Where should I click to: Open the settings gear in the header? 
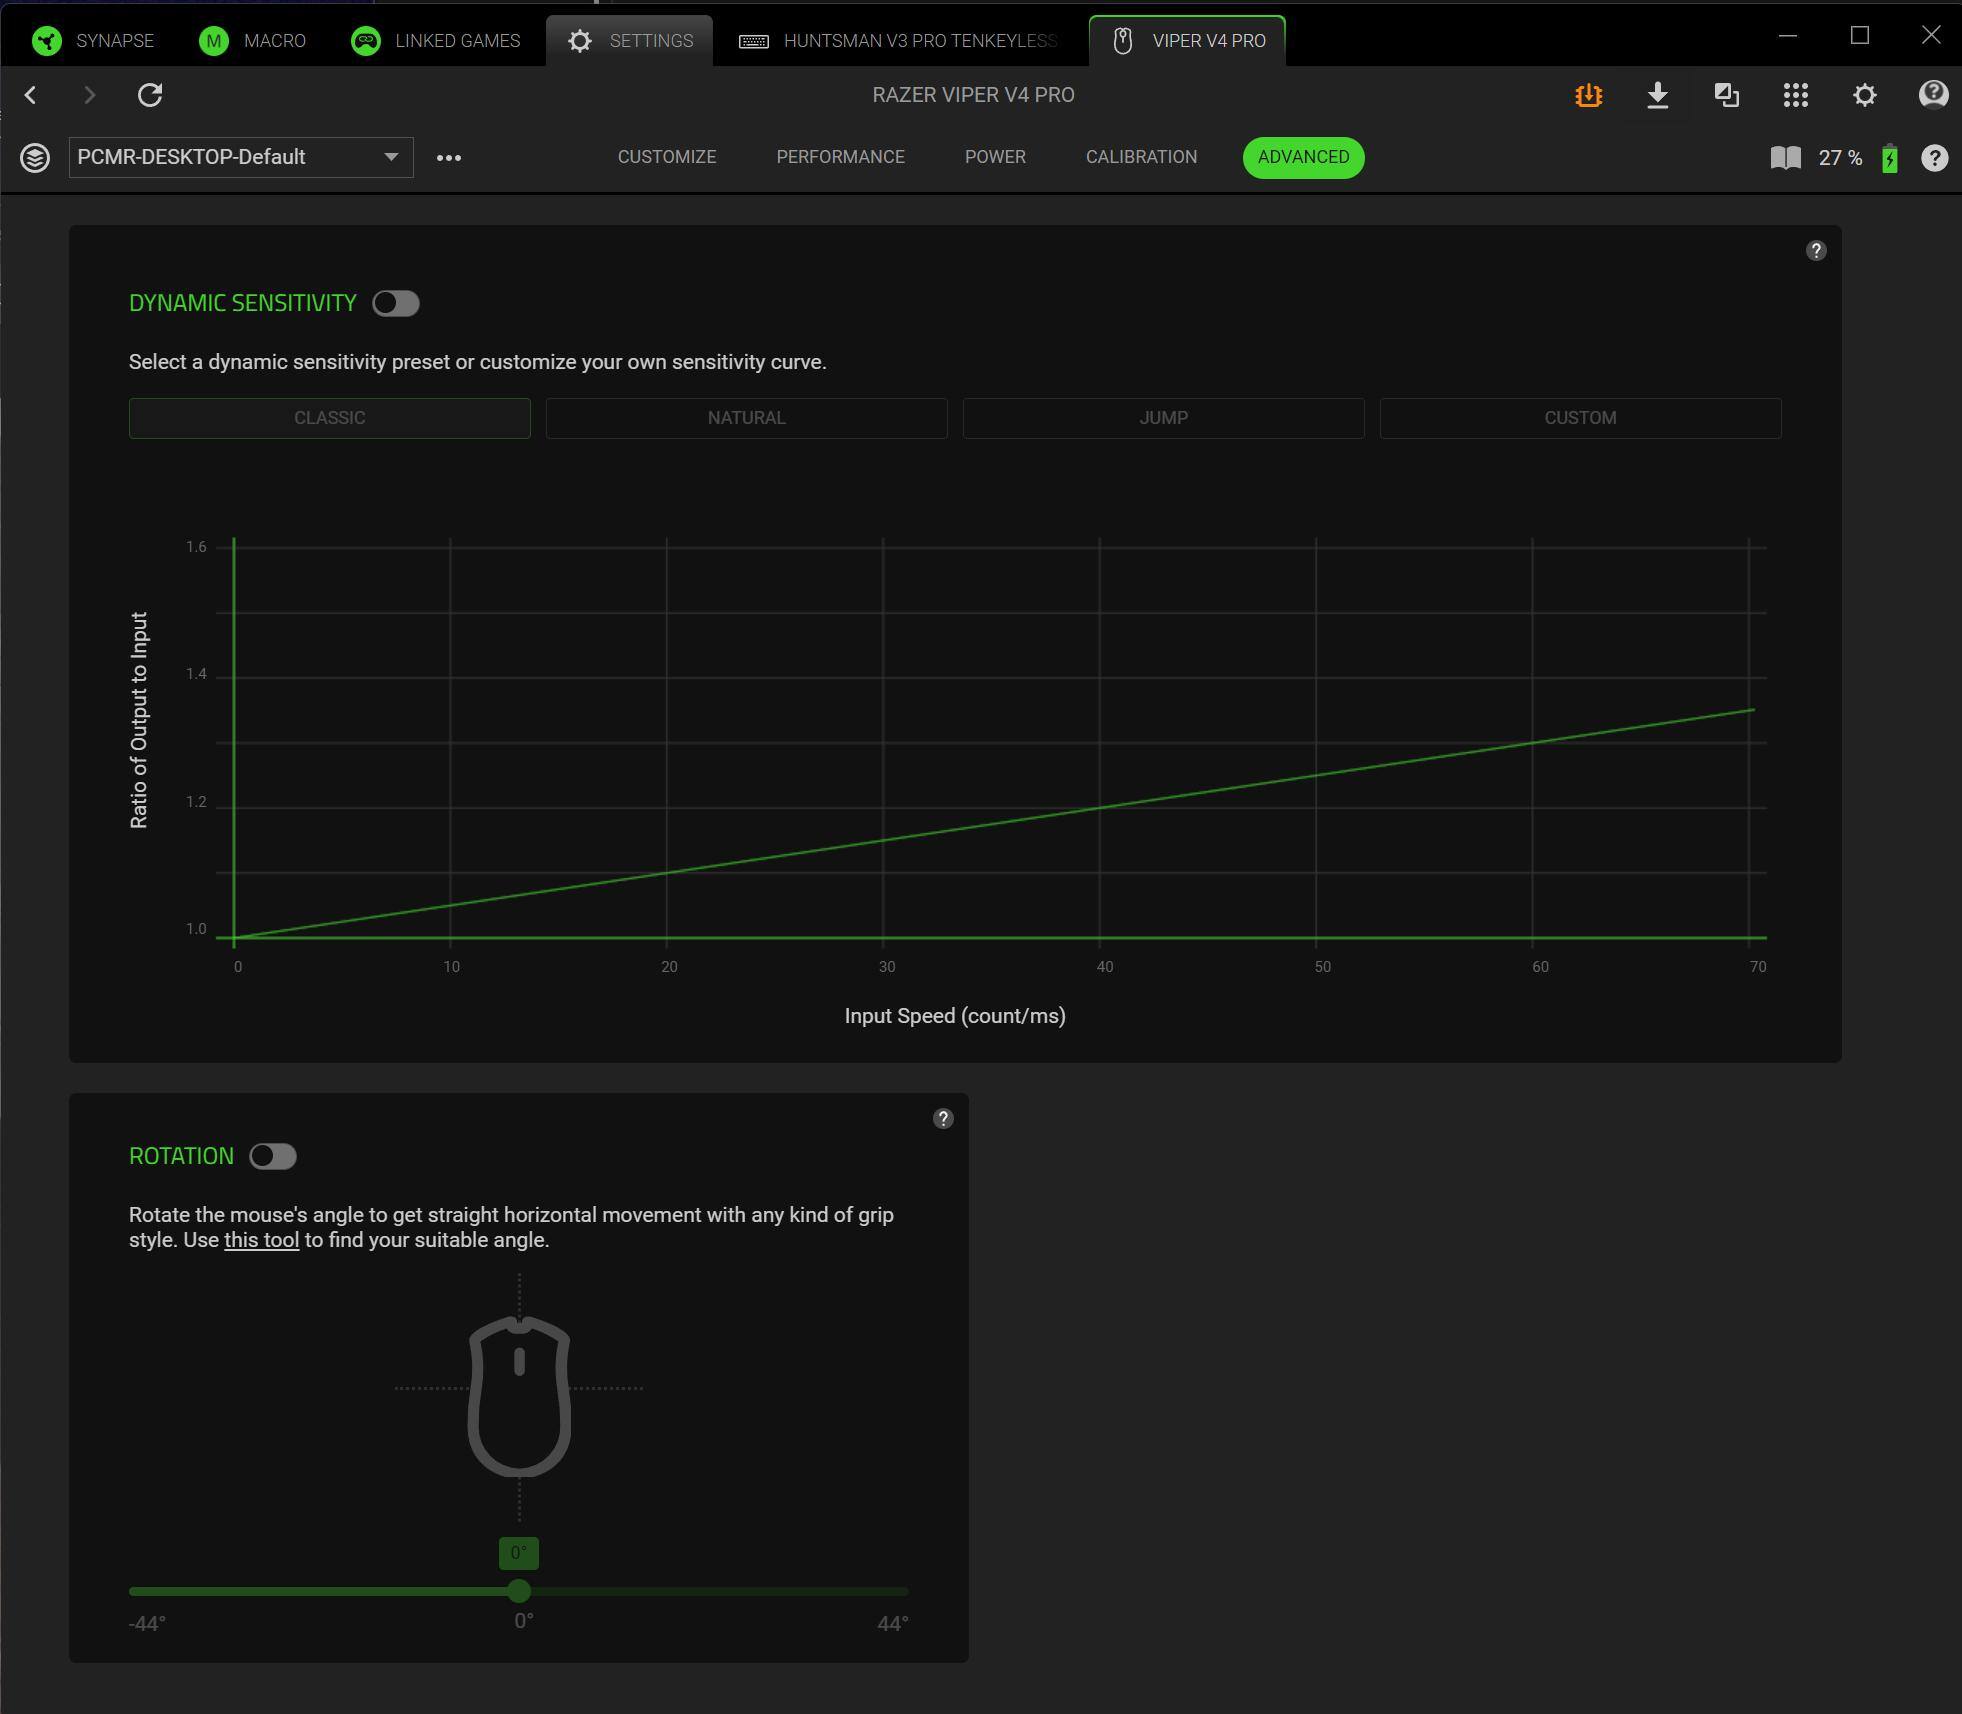coord(1865,95)
